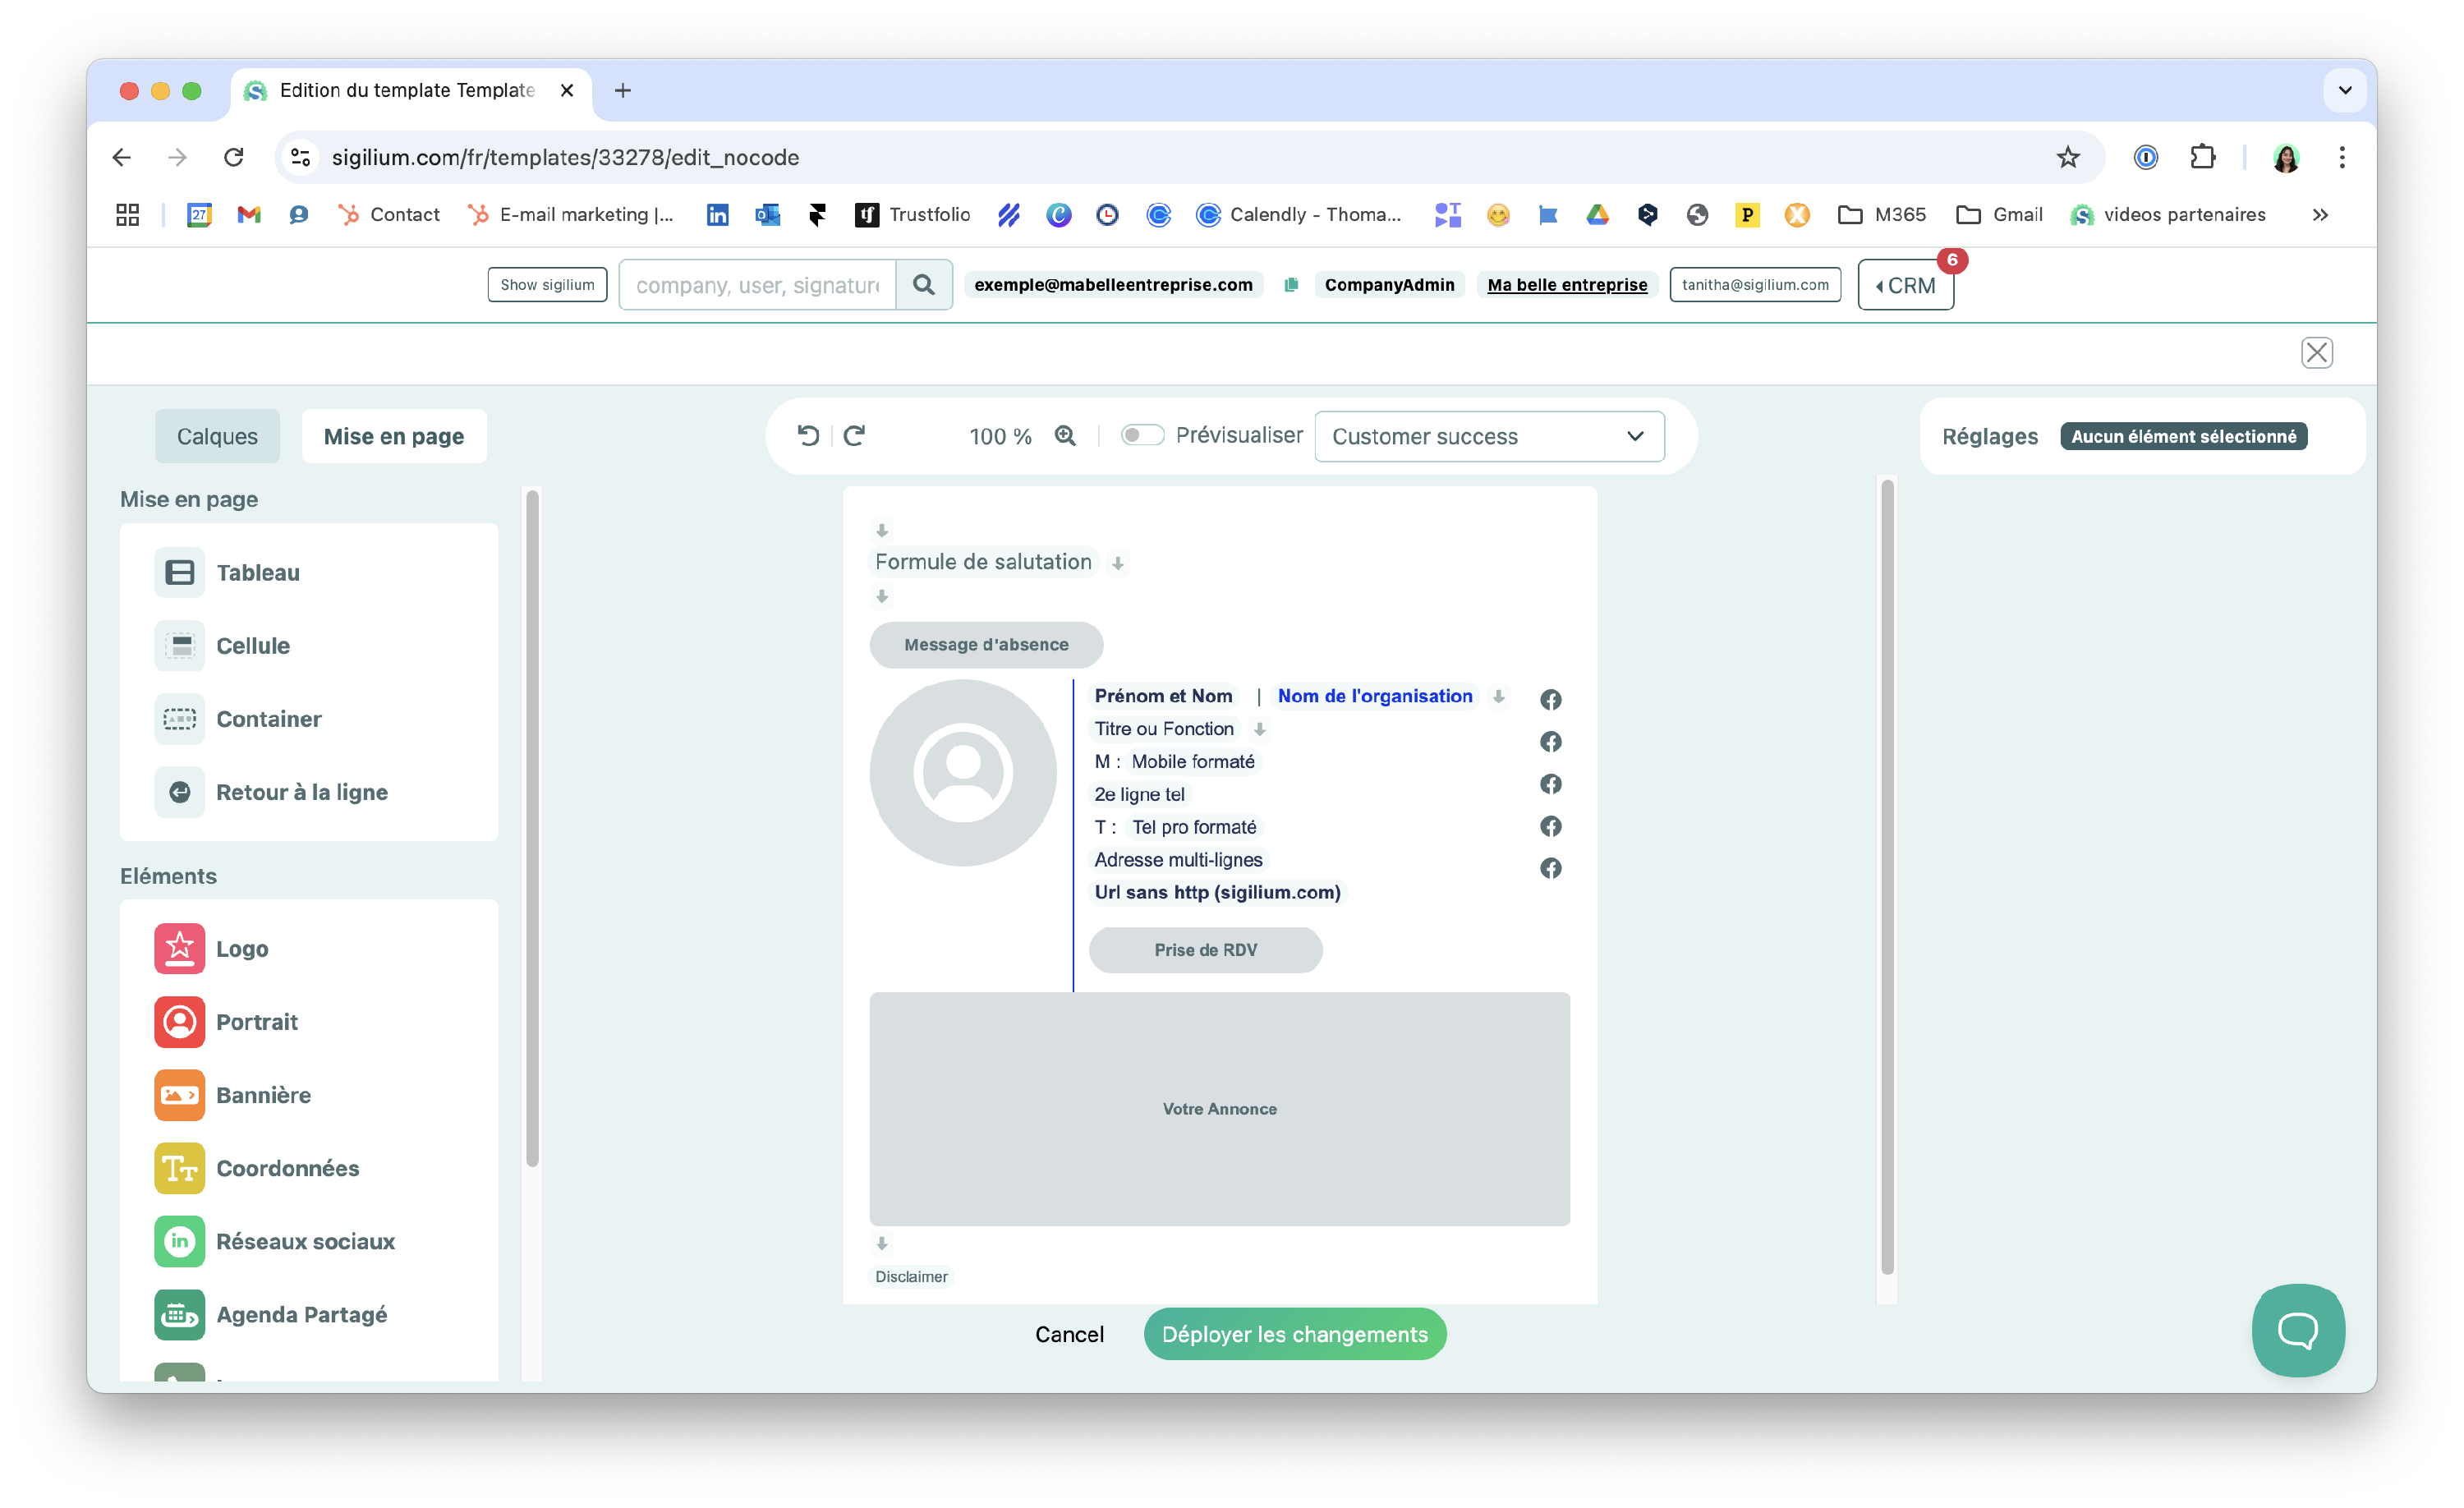
Task: Open the Customer success dropdown
Action: pos(1488,436)
